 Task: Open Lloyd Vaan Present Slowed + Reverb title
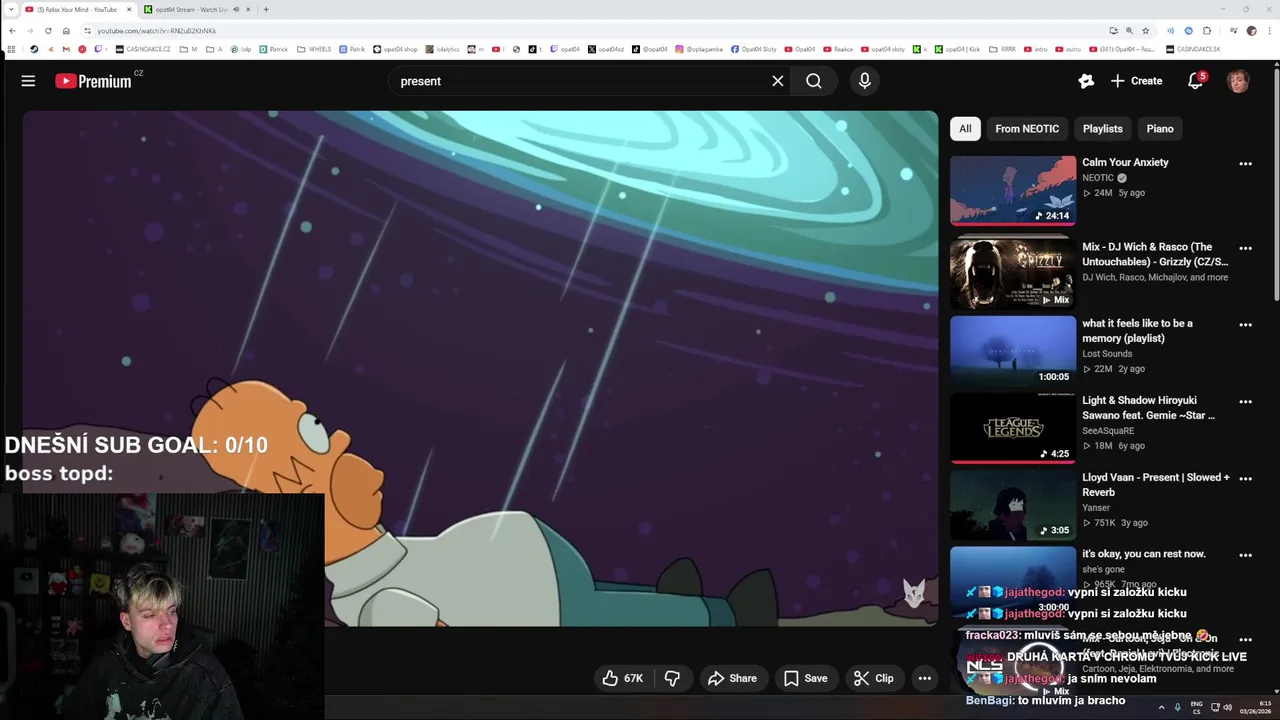click(1156, 485)
